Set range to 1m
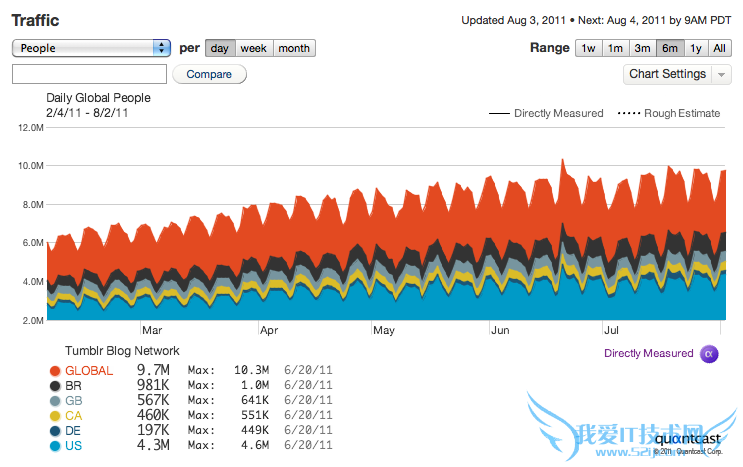Viewport: 743px width, 467px height. pyautogui.click(x=616, y=48)
